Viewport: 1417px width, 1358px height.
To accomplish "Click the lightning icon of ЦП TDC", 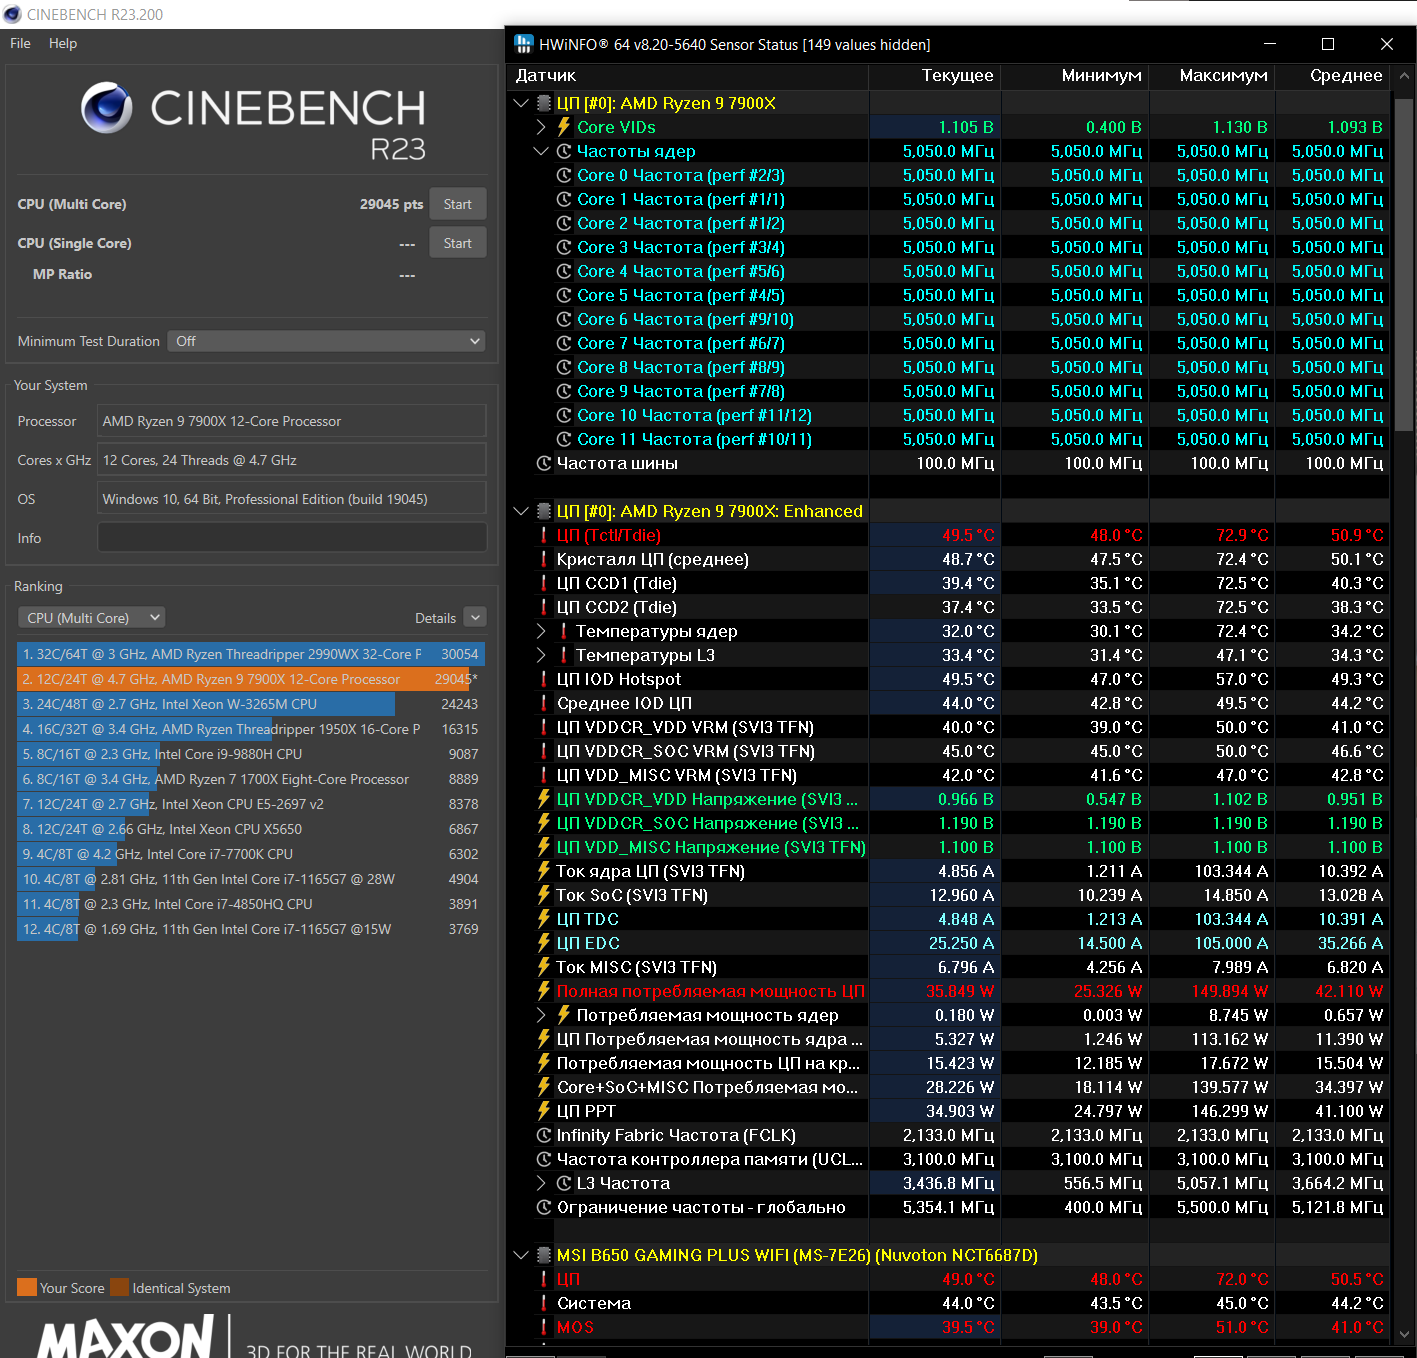I will point(544,919).
